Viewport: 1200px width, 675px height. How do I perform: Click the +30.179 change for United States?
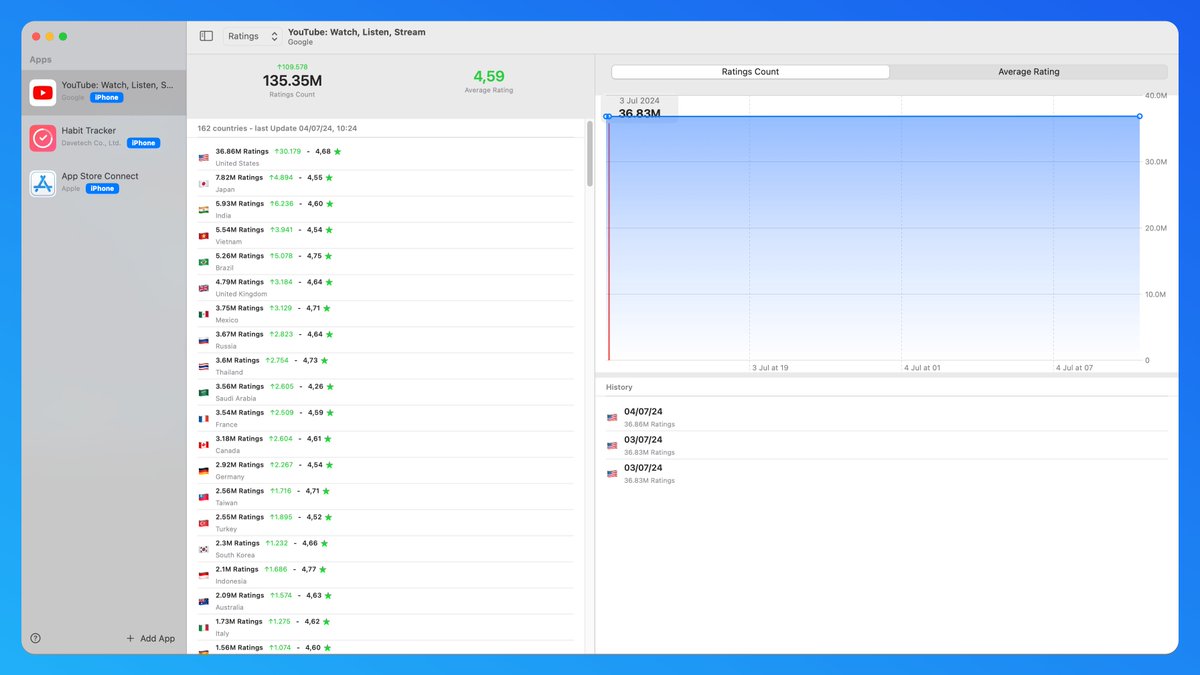[x=287, y=151]
